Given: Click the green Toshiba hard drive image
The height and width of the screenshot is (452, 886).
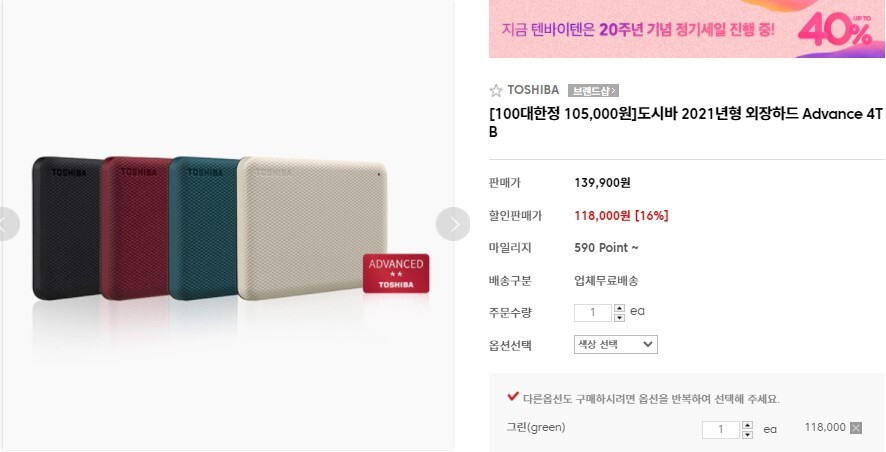Looking at the screenshot, I should click(x=203, y=228).
